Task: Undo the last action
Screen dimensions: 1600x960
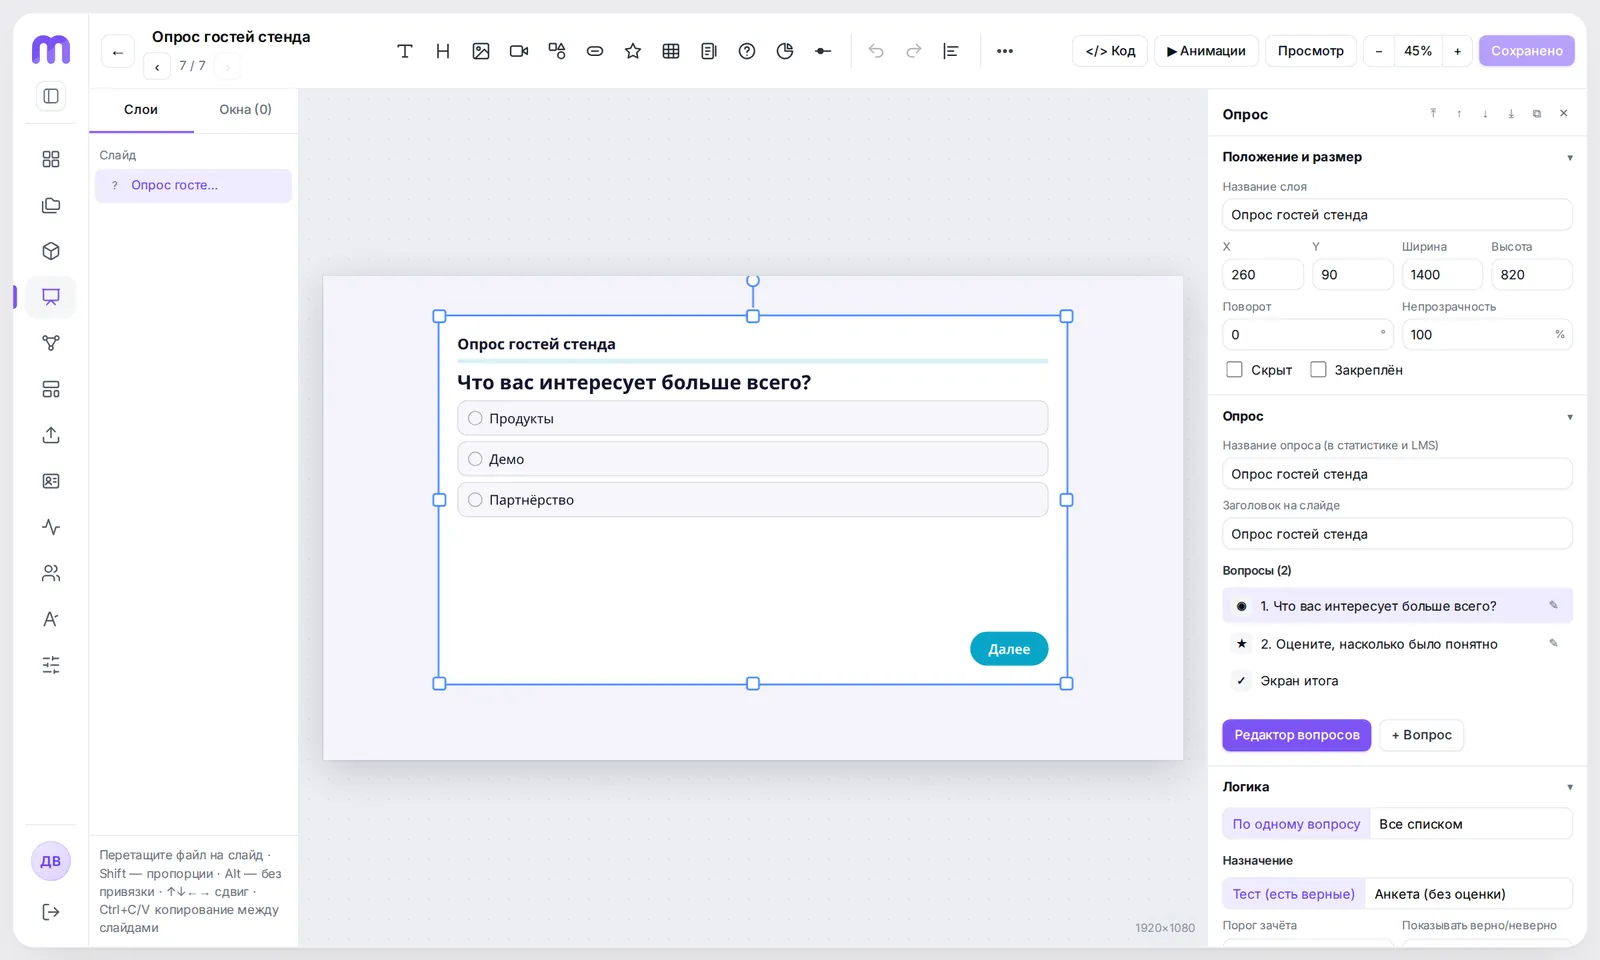Action: 876,51
